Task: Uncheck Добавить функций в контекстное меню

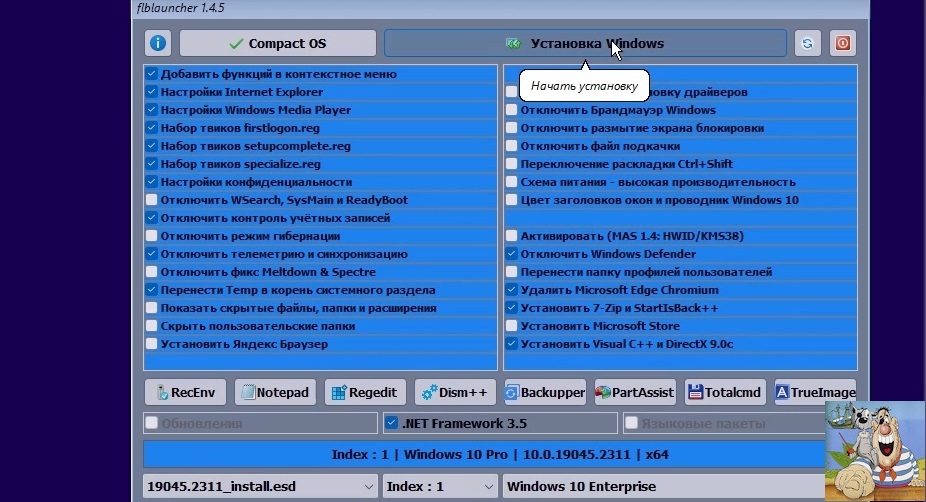Action: [x=152, y=74]
